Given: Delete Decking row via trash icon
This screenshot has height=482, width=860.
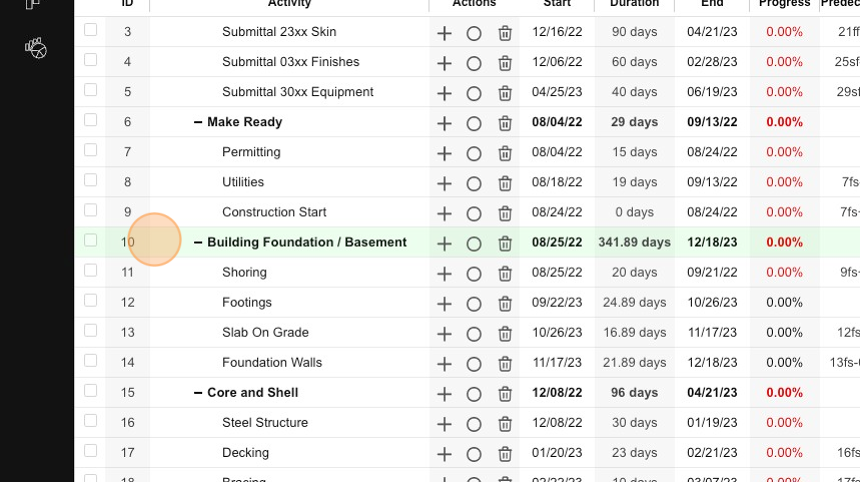Looking at the screenshot, I should click(x=505, y=454).
